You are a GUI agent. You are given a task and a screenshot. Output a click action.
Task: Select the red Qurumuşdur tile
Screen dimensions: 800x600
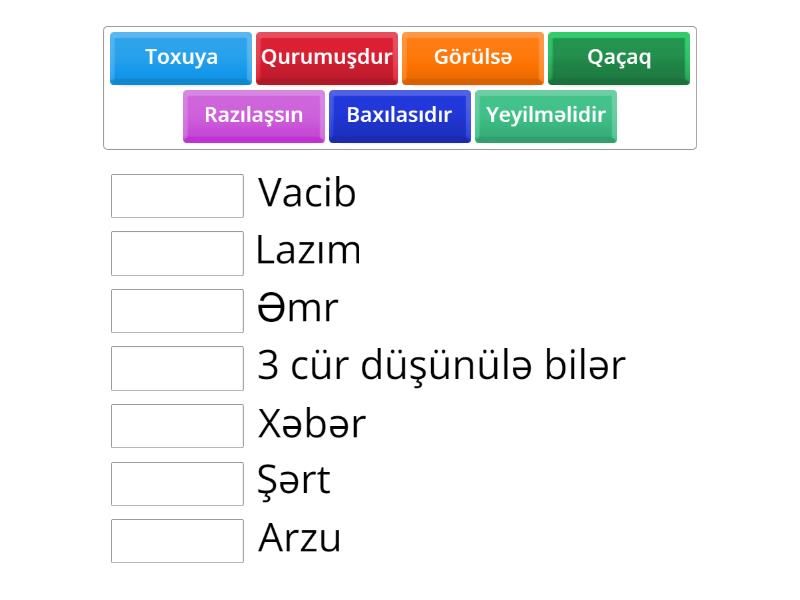coord(327,57)
